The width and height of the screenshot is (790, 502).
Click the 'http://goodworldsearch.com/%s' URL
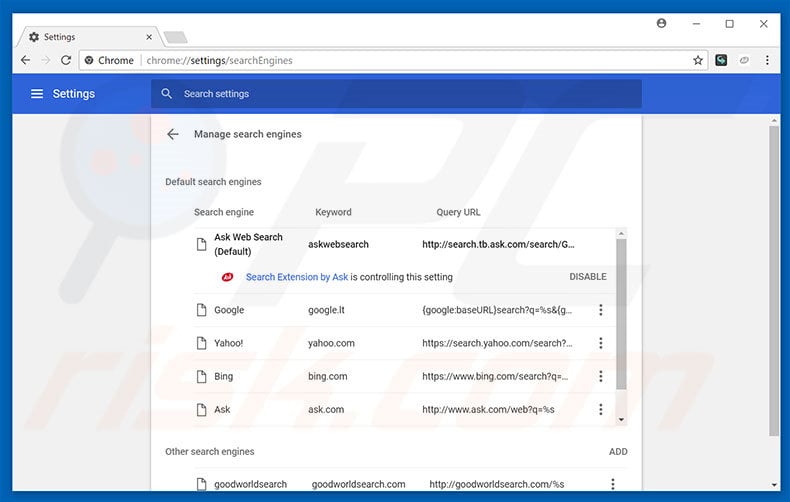coord(497,484)
